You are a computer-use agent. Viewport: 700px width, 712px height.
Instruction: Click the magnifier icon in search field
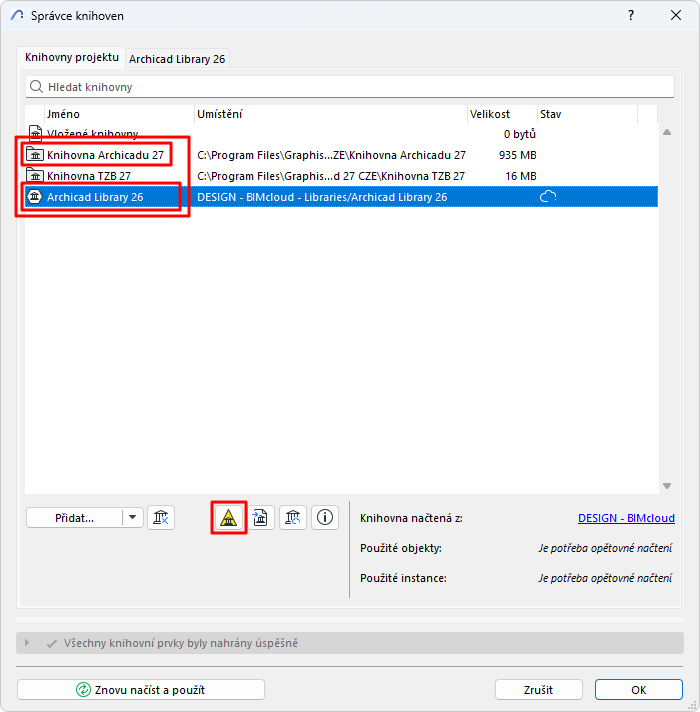36,86
